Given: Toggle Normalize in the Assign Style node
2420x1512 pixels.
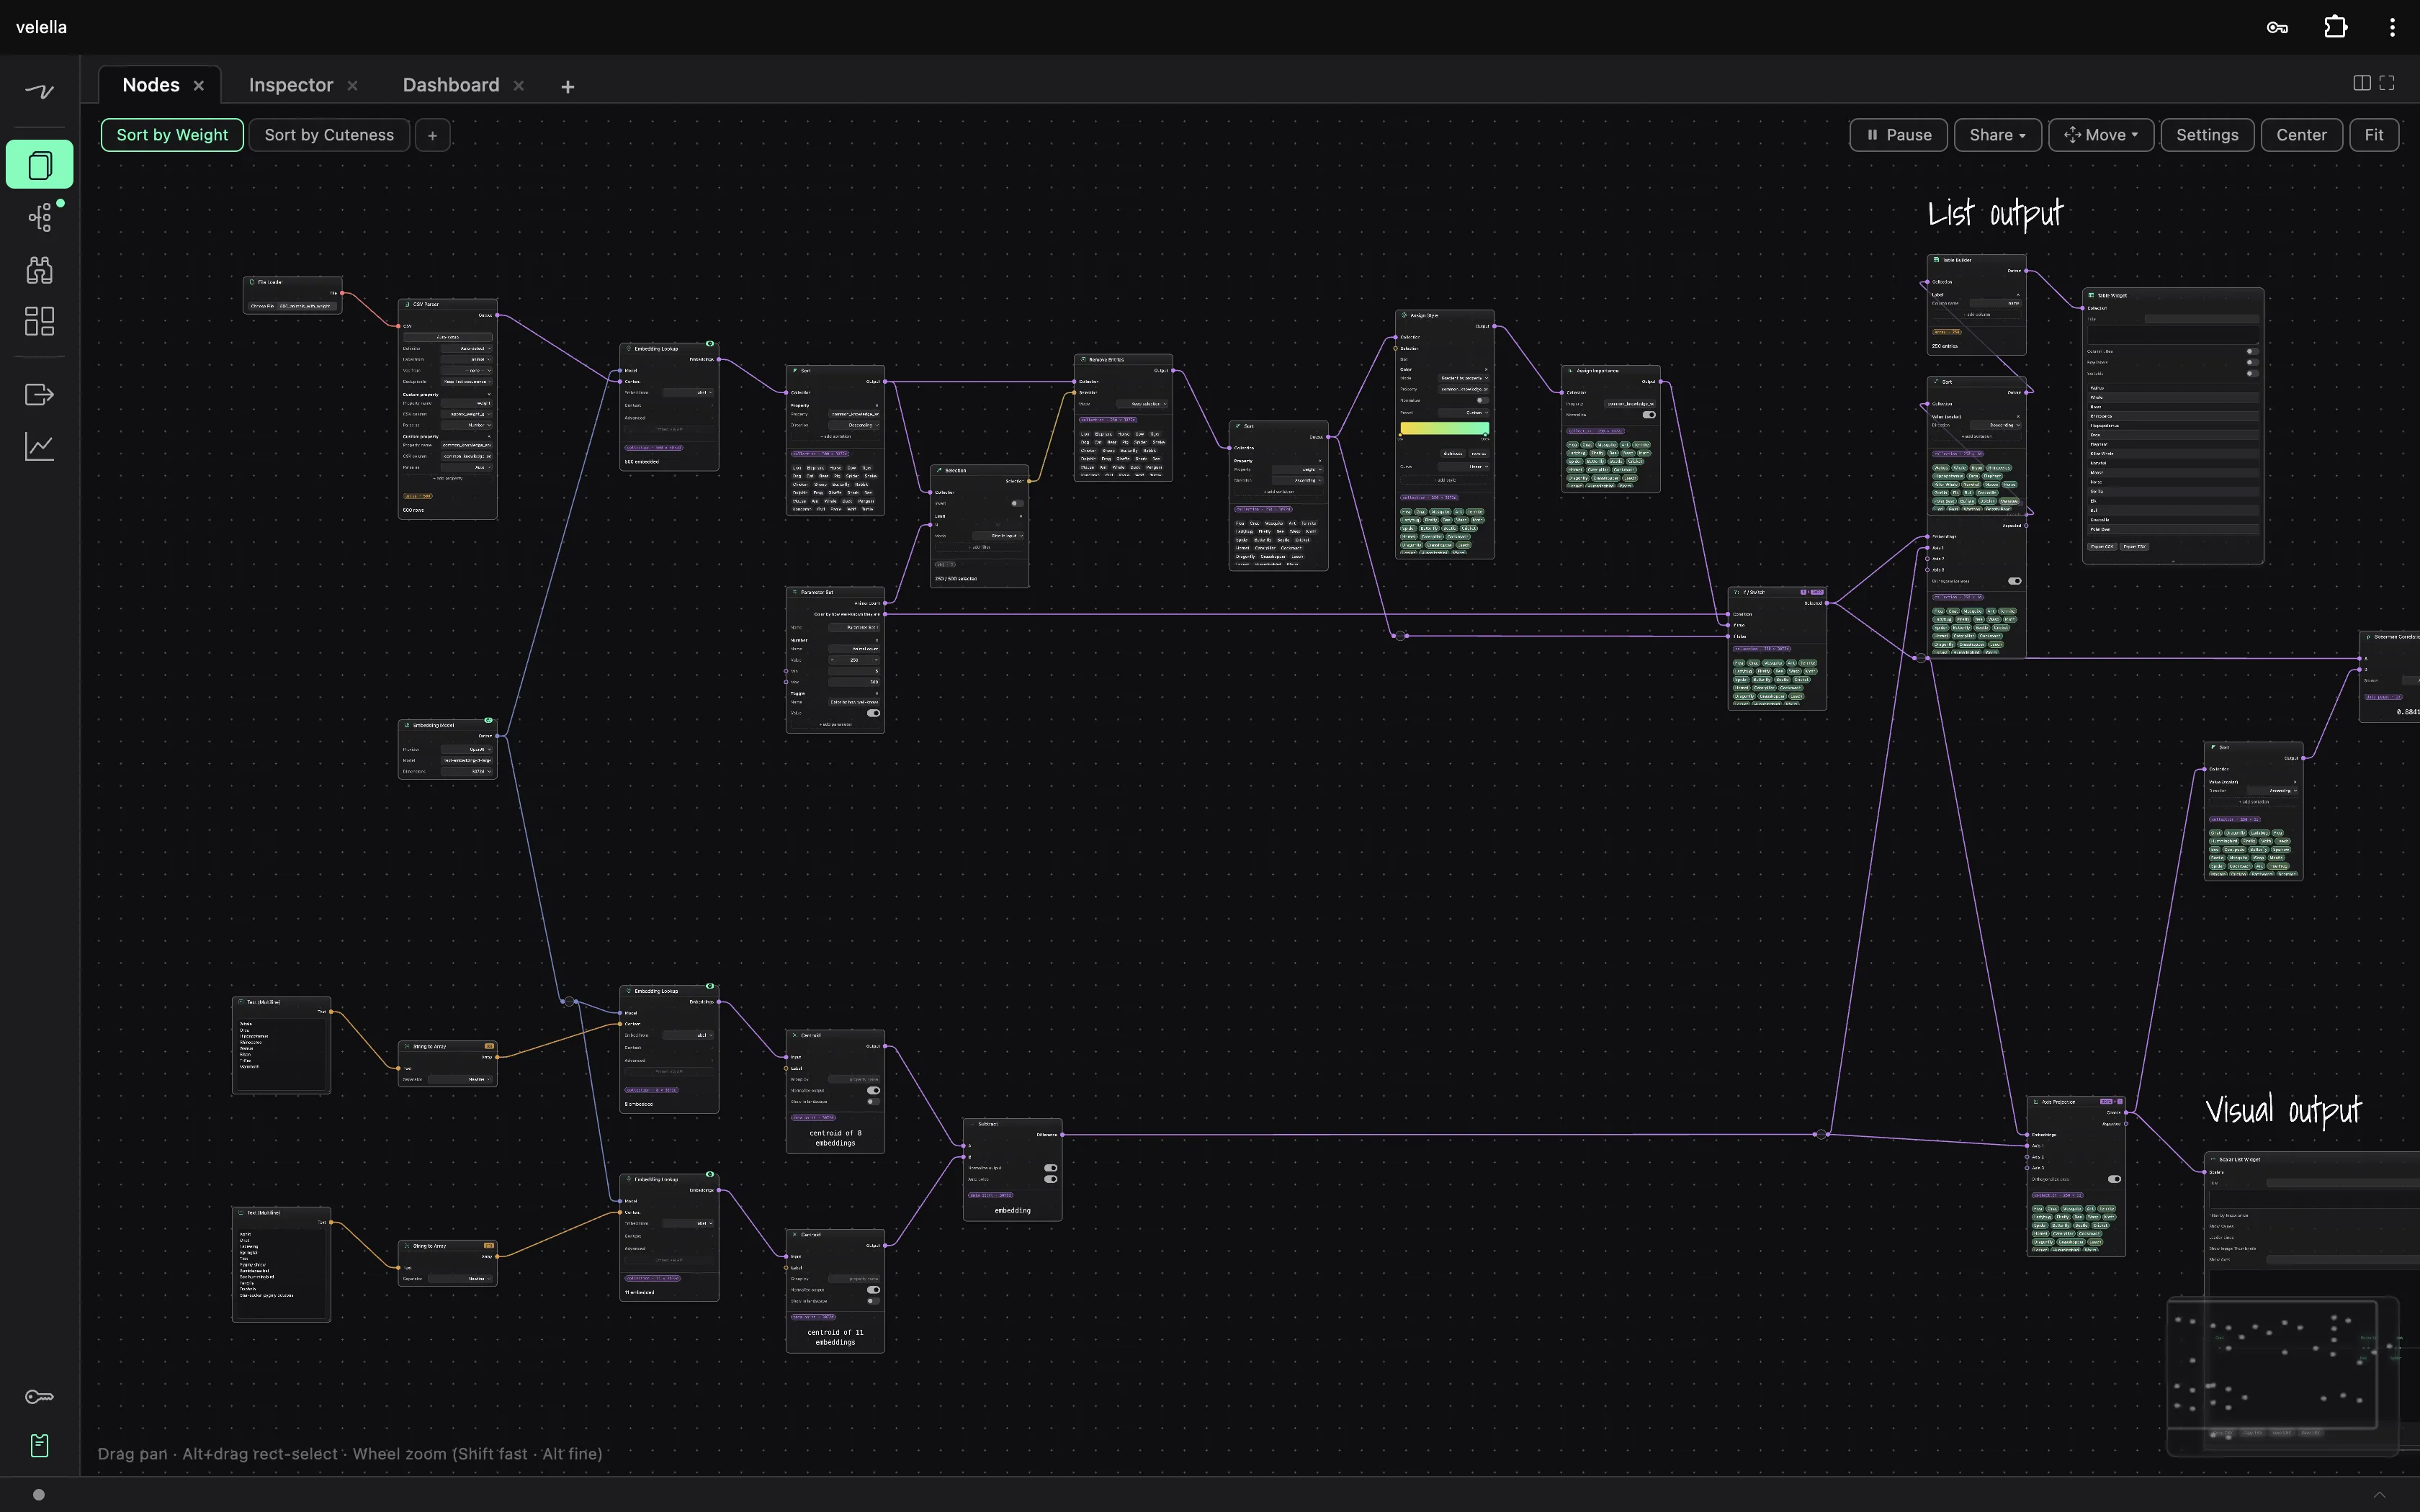Looking at the screenshot, I should [1482, 400].
